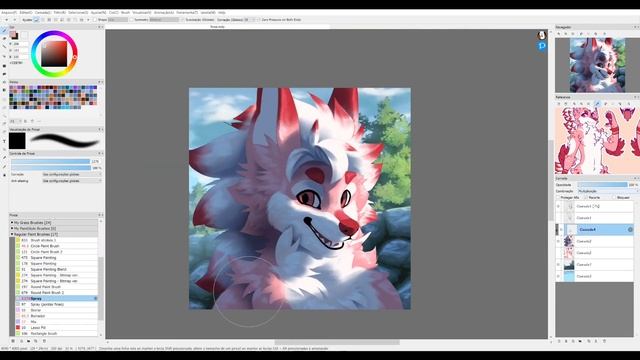Collapse Regular Paint Brushes group
Viewport: 640px width, 360px height.
12,234
